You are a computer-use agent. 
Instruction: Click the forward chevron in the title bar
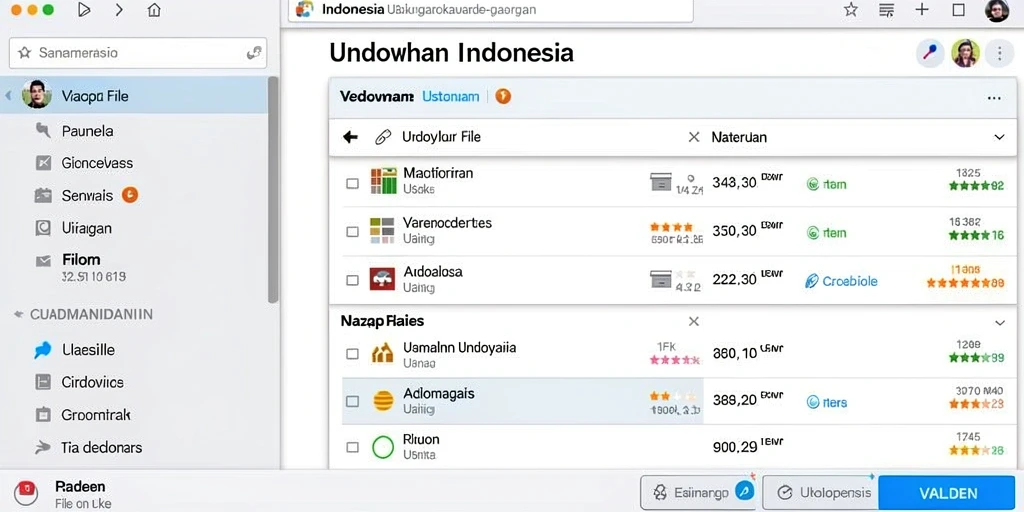tap(119, 10)
